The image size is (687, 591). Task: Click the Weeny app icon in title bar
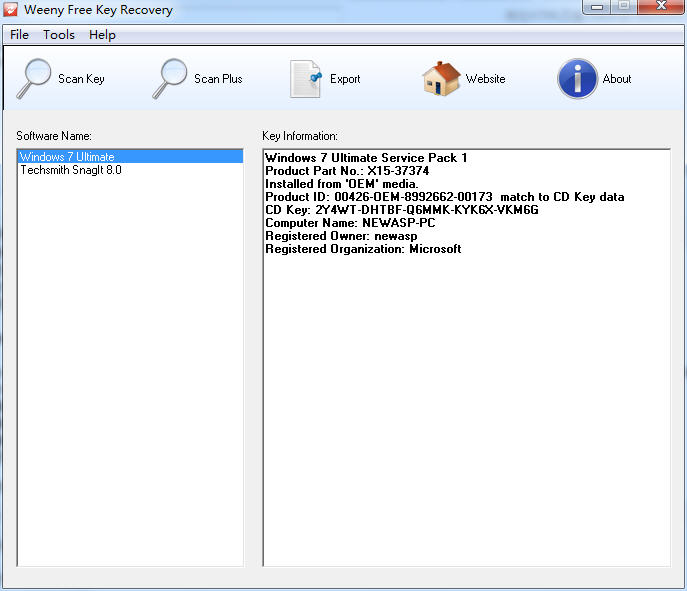pyautogui.click(x=11, y=9)
